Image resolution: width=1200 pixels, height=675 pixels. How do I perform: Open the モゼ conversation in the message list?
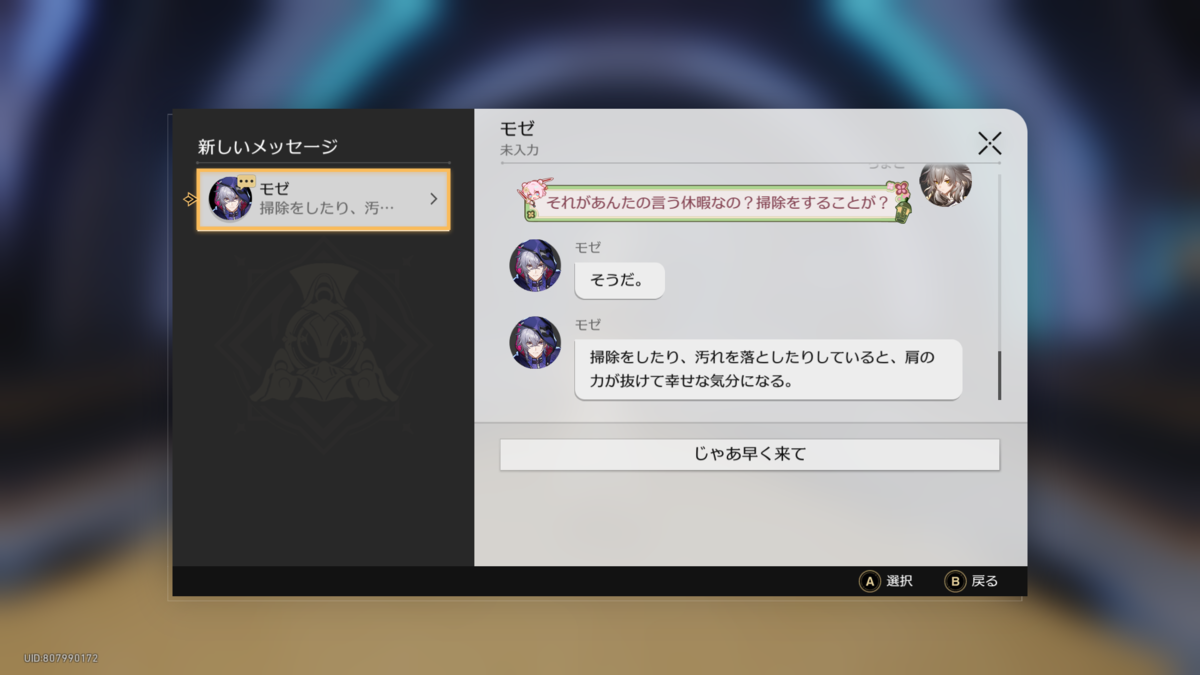[323, 200]
